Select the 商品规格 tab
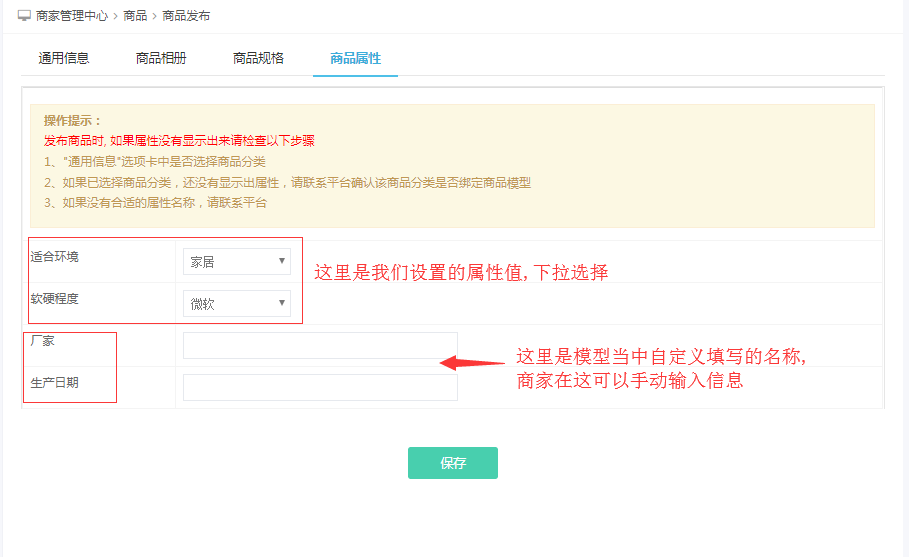This screenshot has width=909, height=557. 258,58
